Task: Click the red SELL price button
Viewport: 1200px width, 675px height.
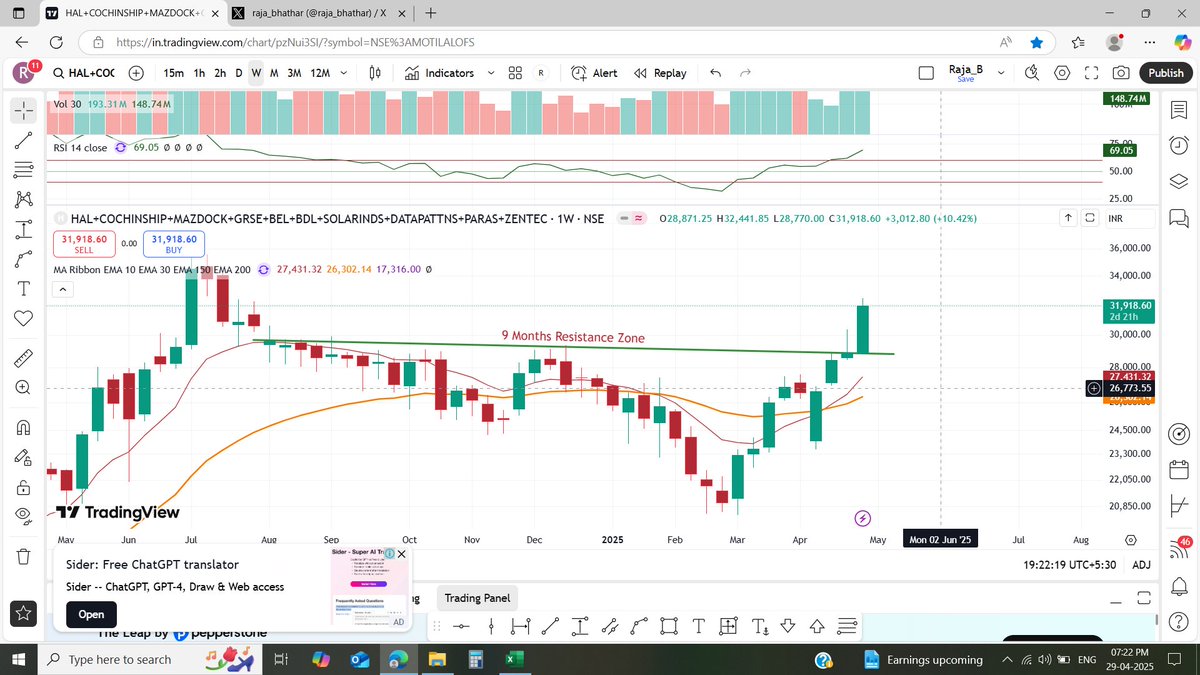Action: point(83,244)
